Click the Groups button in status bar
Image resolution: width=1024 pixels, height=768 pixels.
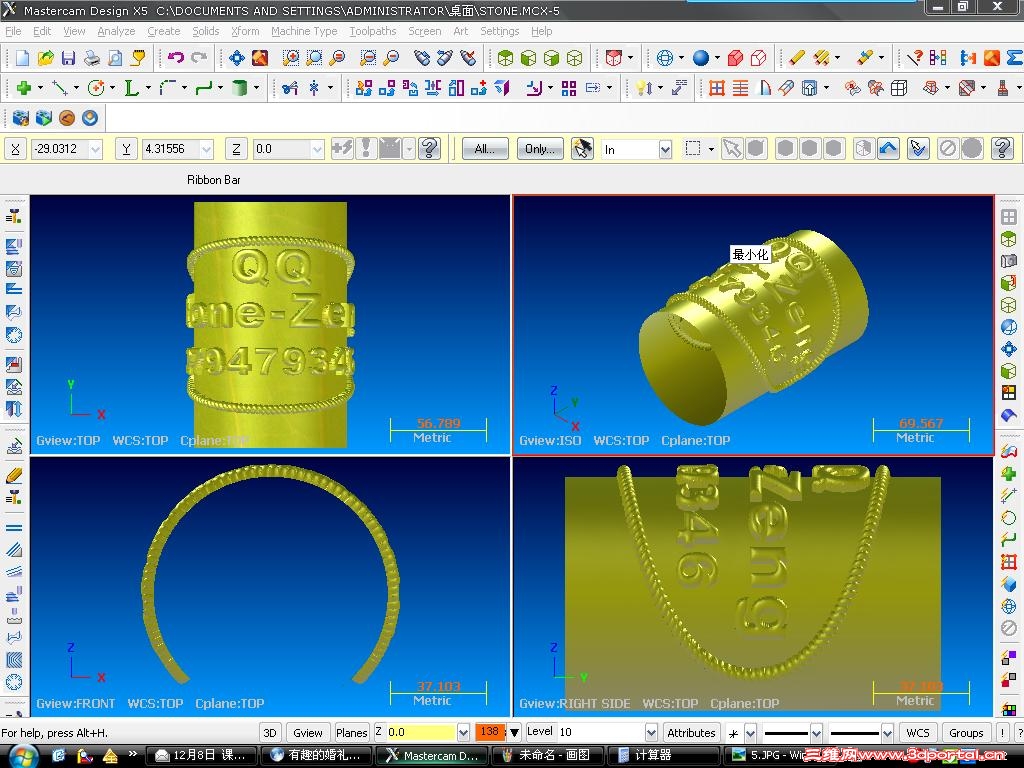click(966, 733)
